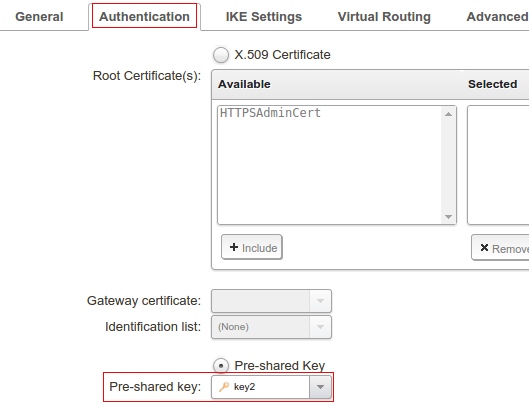This screenshot has height=404, width=529.
Task: Click the plus icon on Include
Action: pyautogui.click(x=234, y=247)
